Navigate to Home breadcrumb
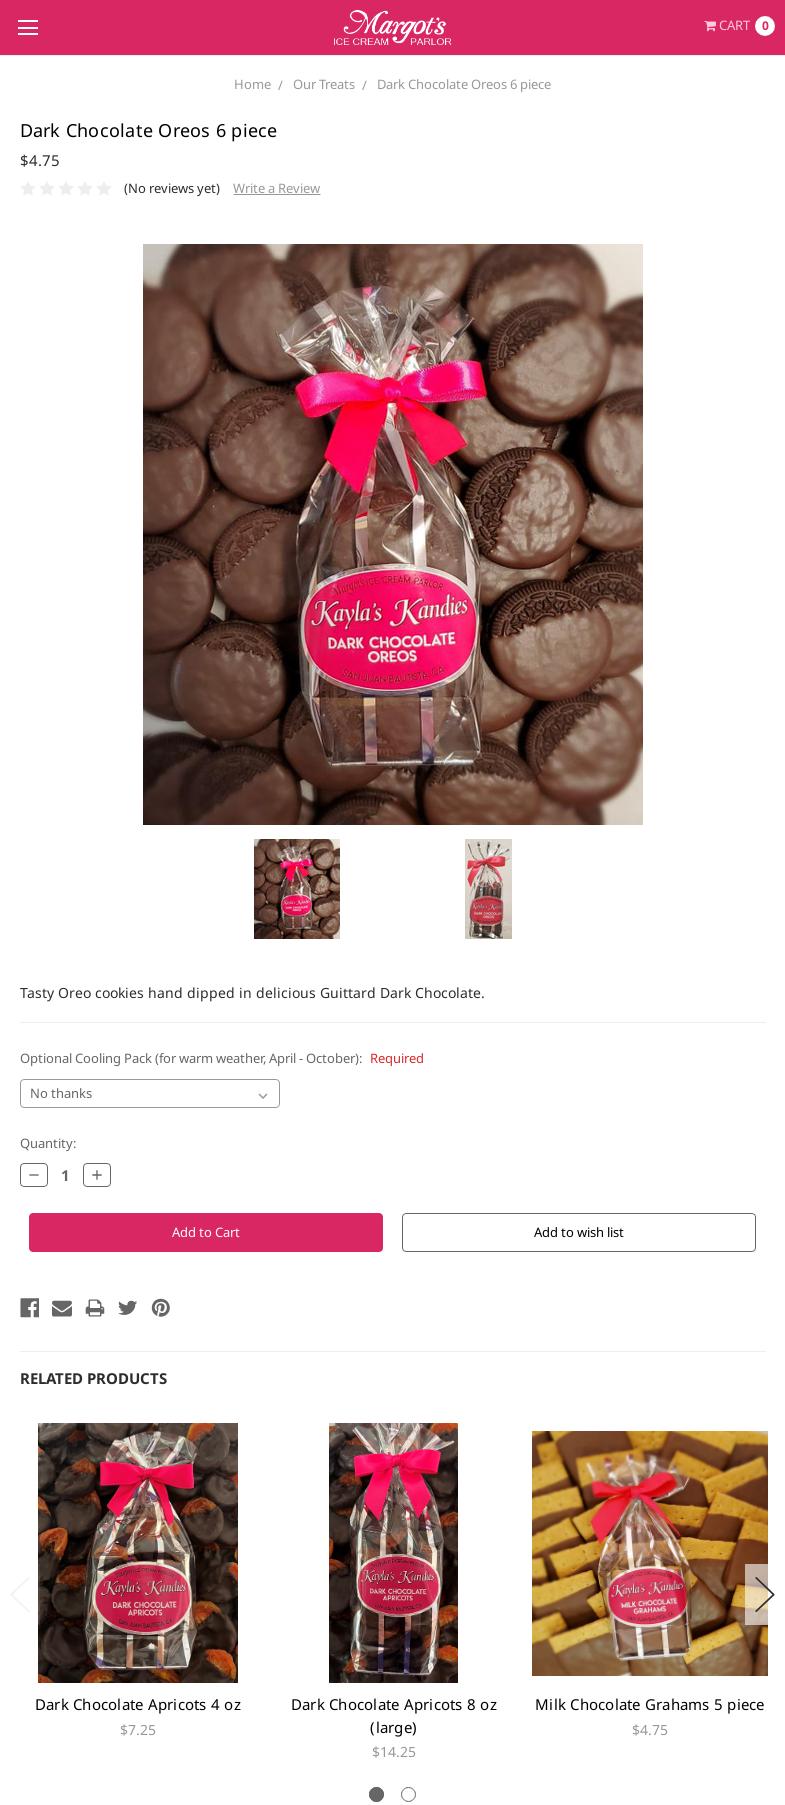 coord(252,84)
